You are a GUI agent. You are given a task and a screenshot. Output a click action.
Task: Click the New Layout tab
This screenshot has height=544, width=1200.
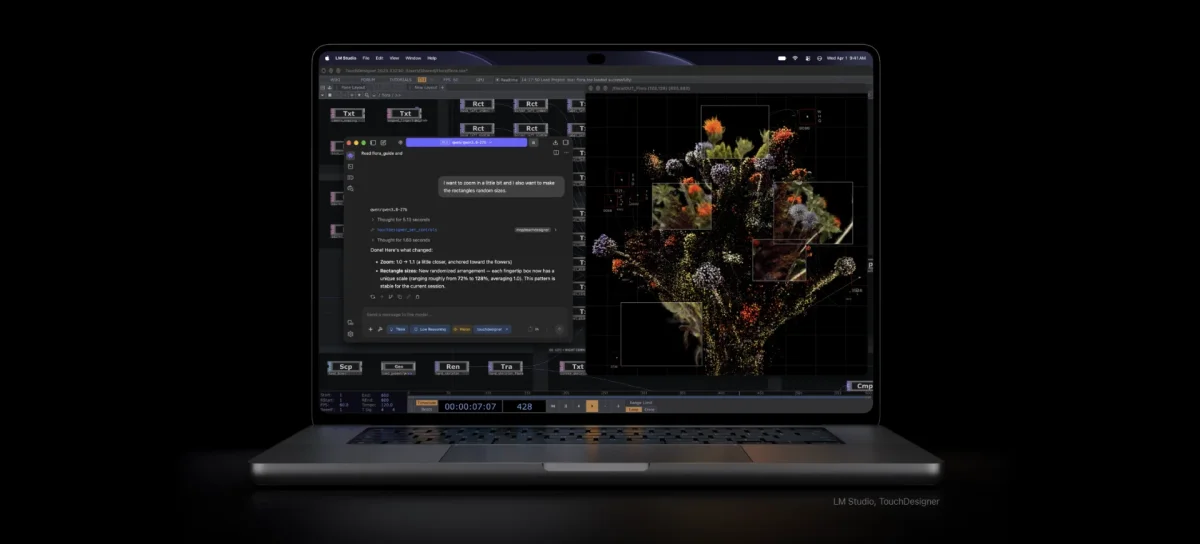point(425,87)
